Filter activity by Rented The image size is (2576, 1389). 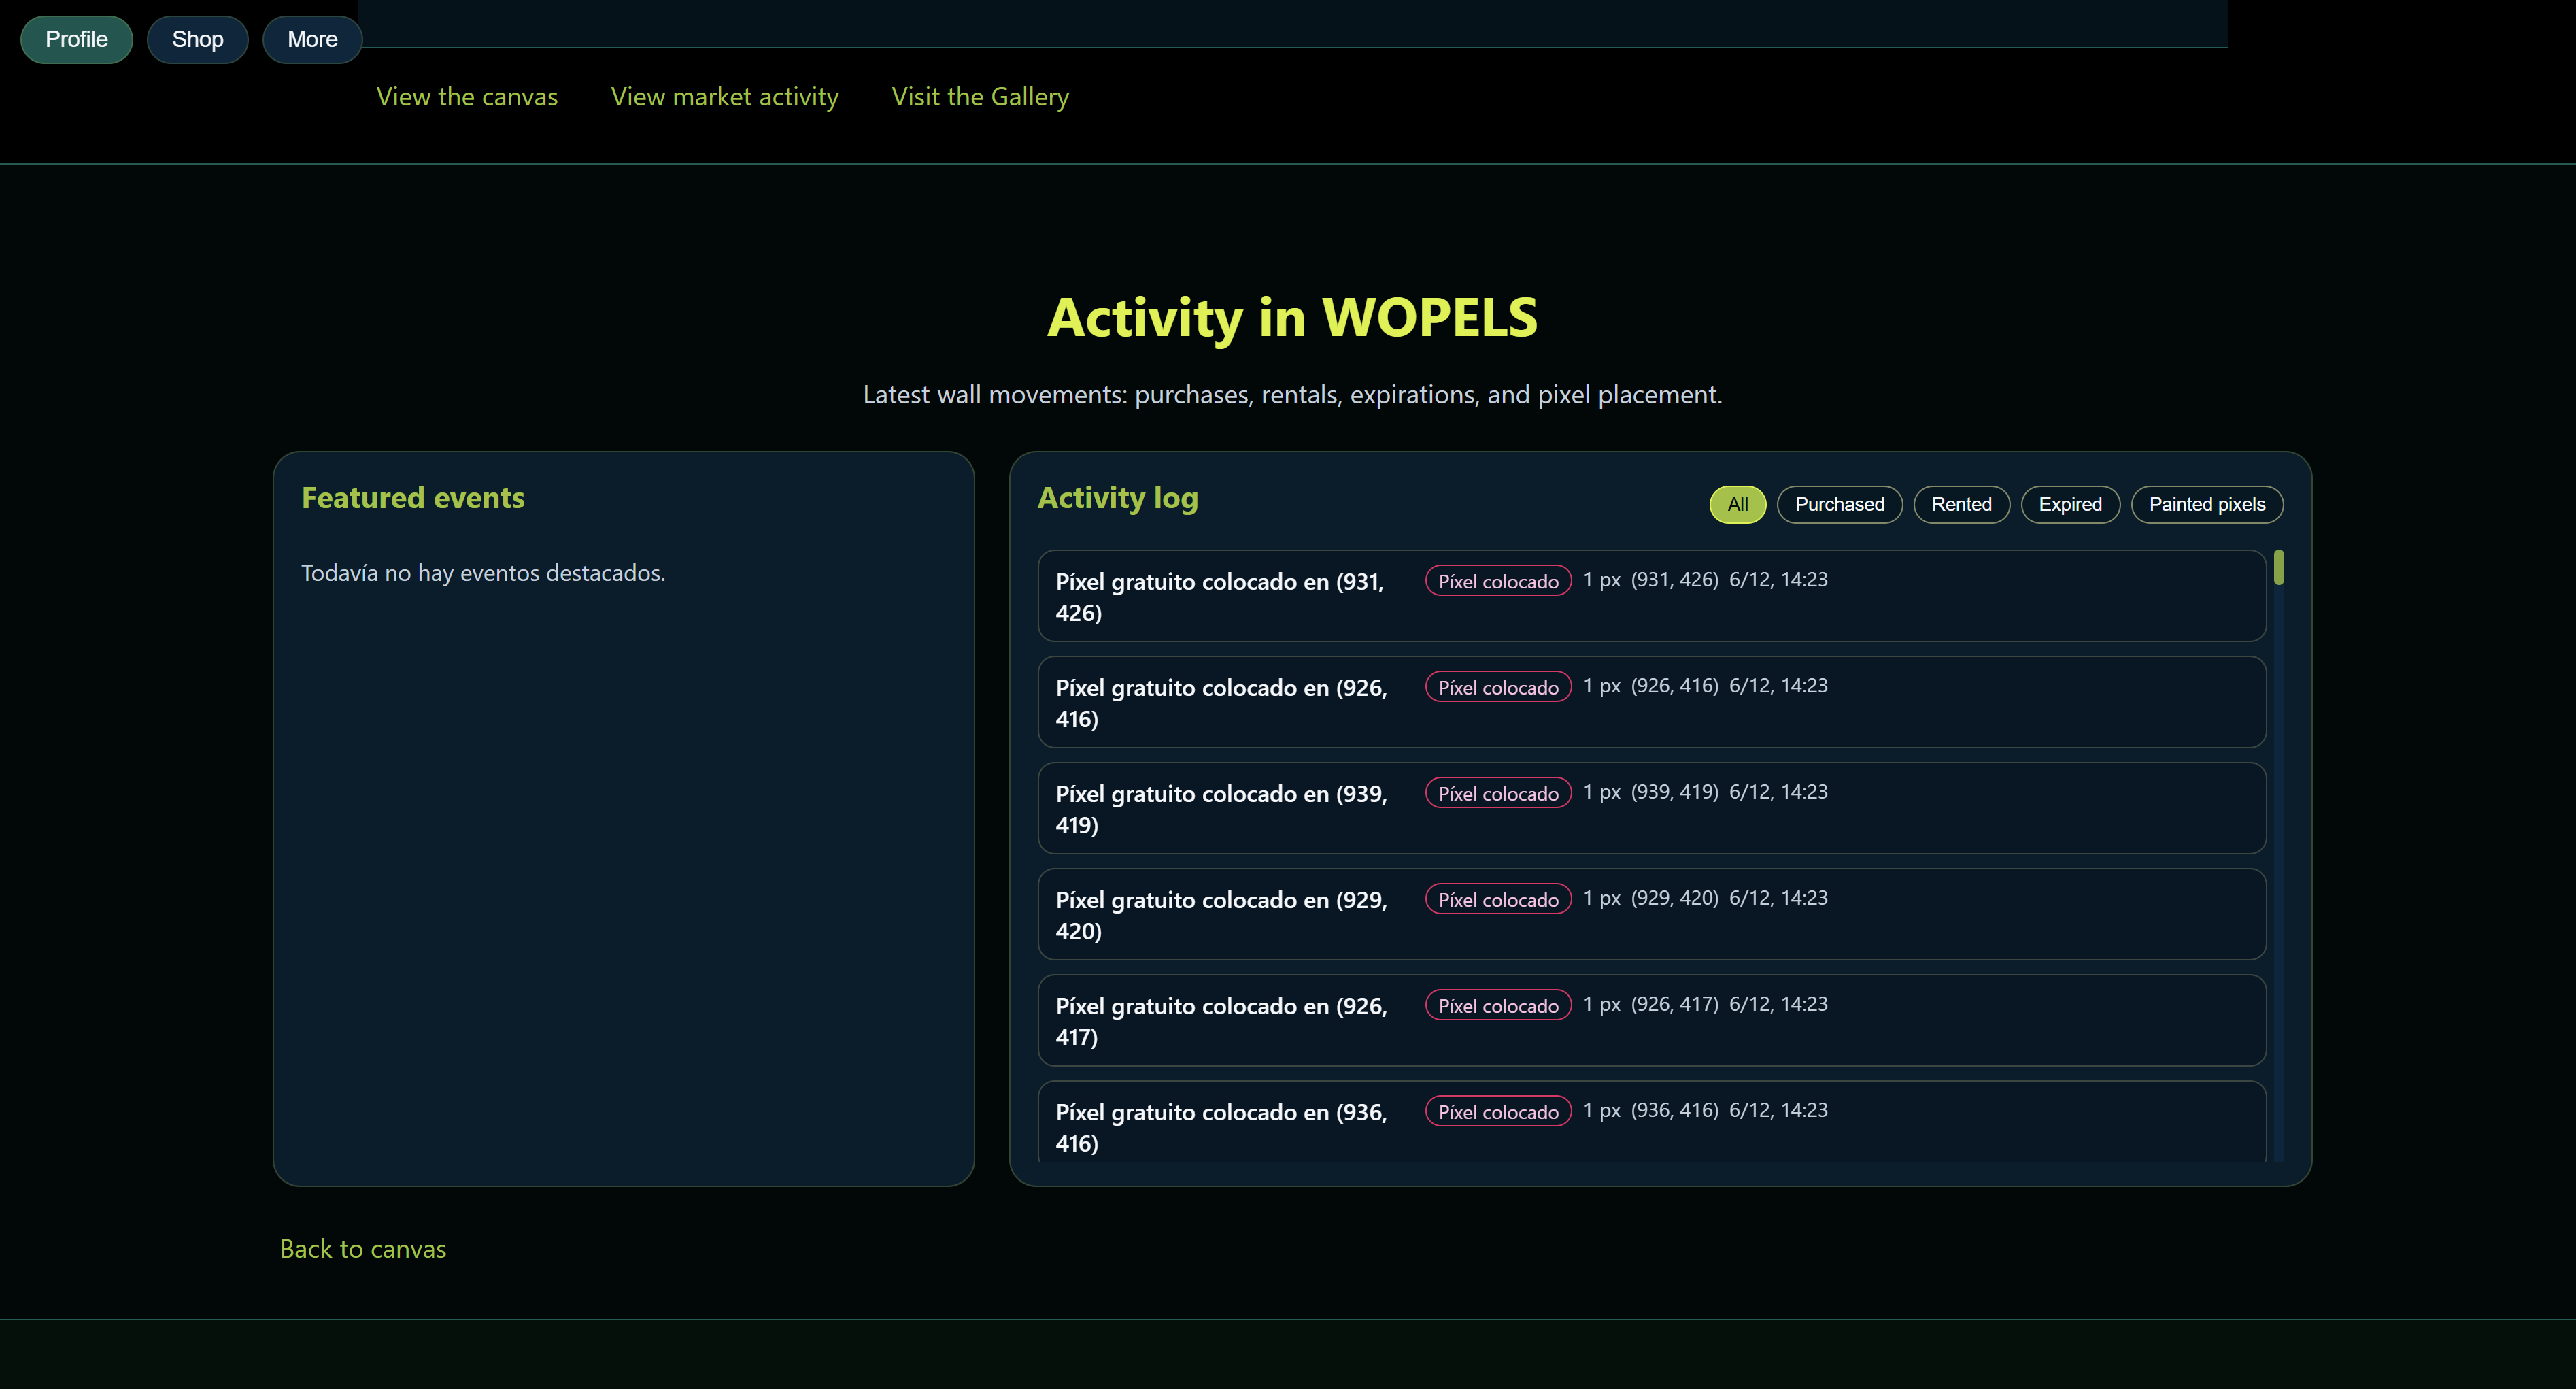click(x=1961, y=504)
